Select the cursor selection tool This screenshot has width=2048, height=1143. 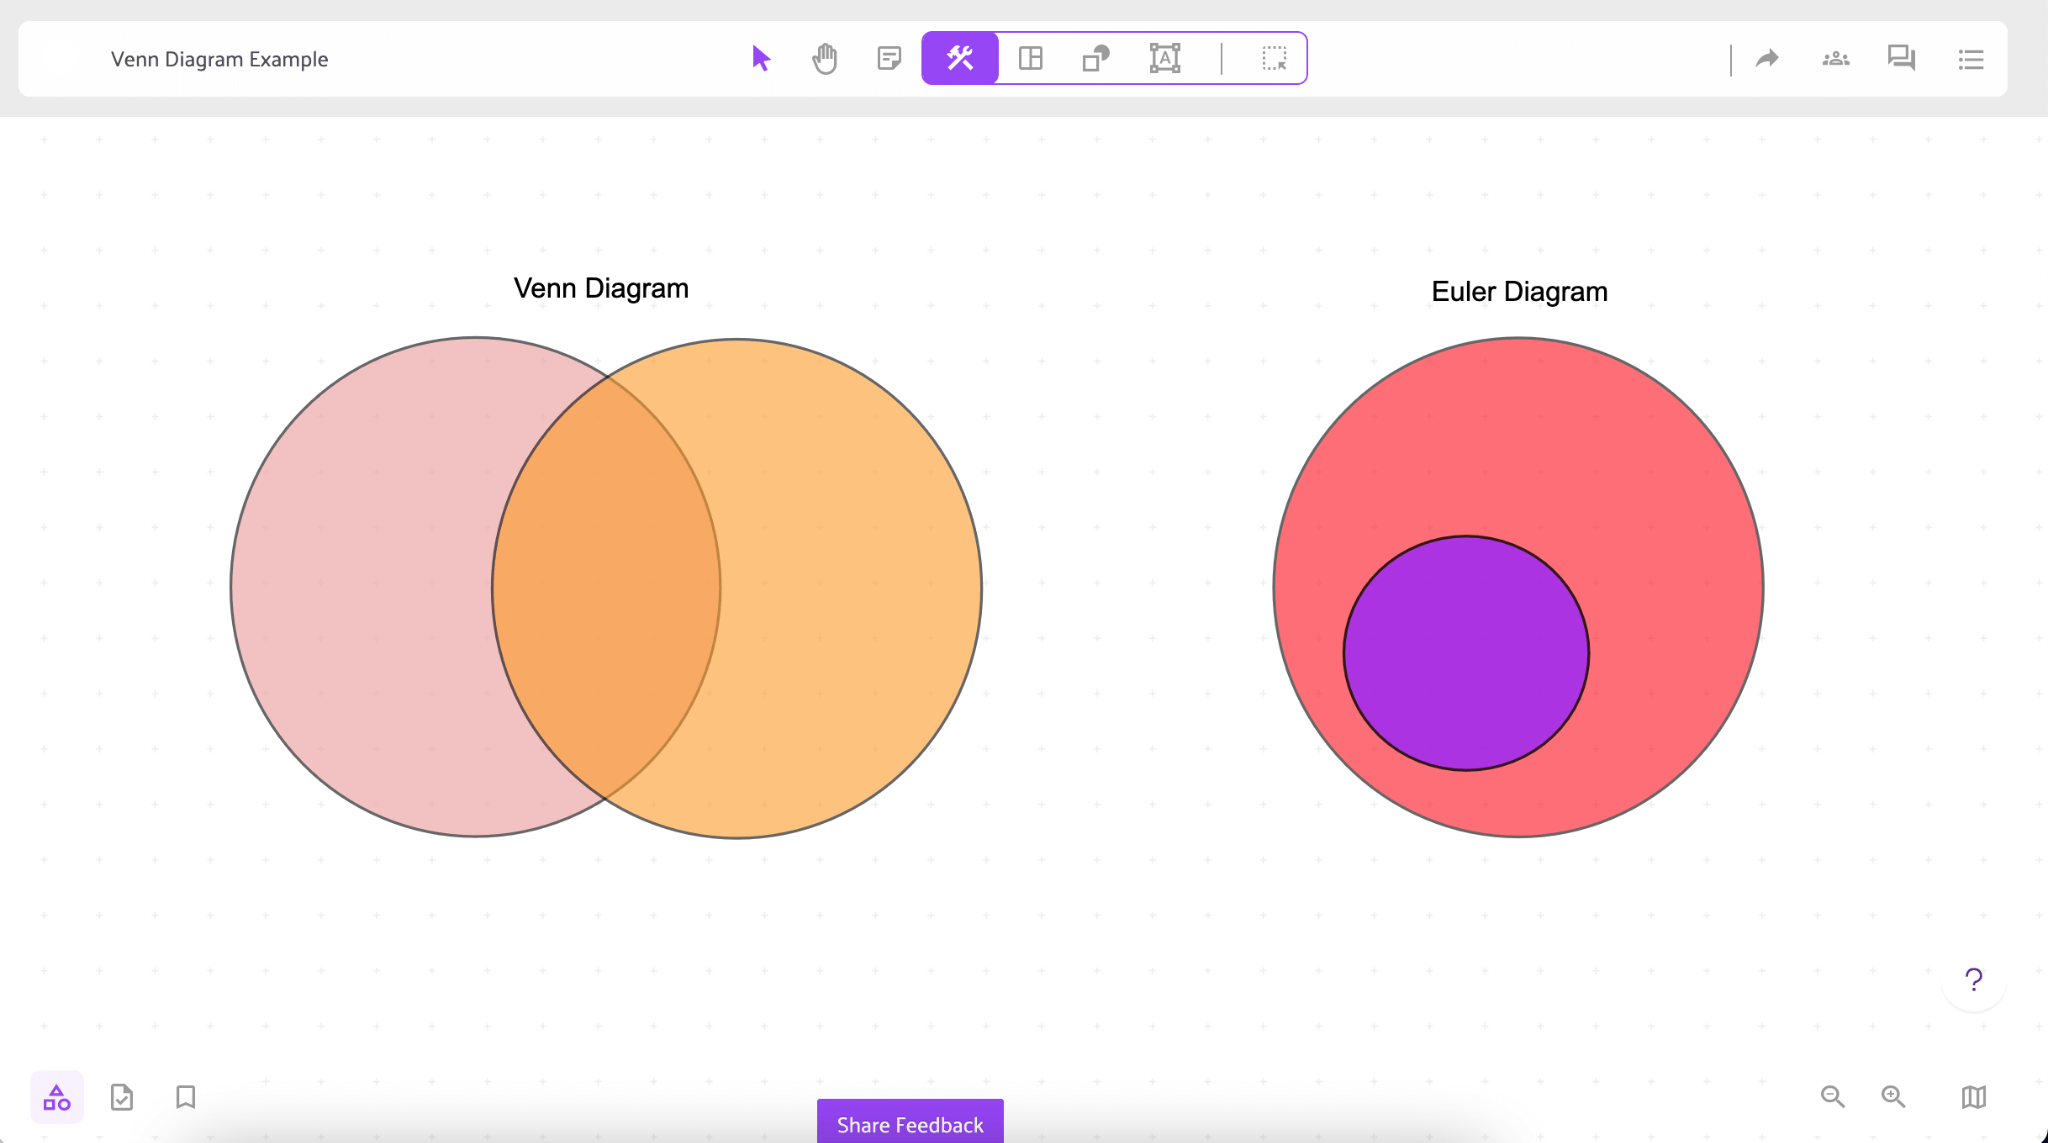(x=760, y=58)
